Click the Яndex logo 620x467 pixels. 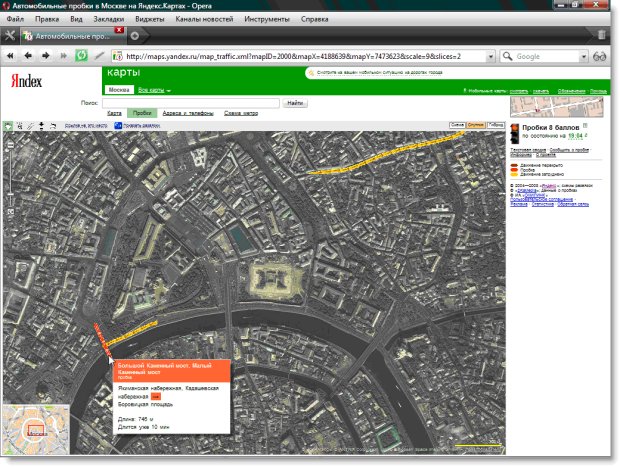26,81
